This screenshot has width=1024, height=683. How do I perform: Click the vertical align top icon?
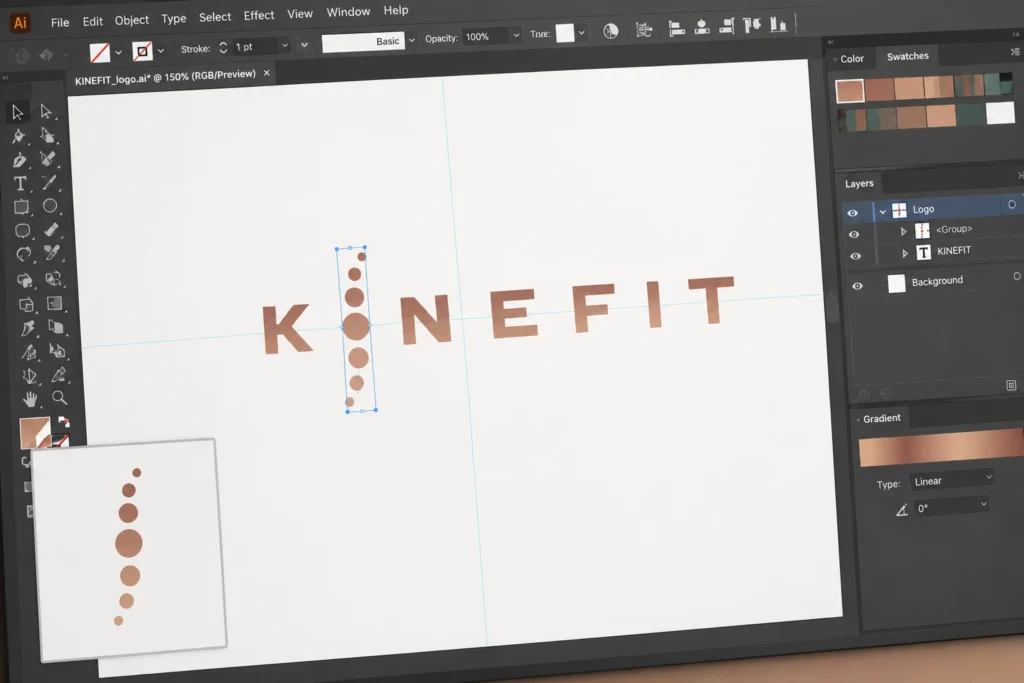point(752,25)
